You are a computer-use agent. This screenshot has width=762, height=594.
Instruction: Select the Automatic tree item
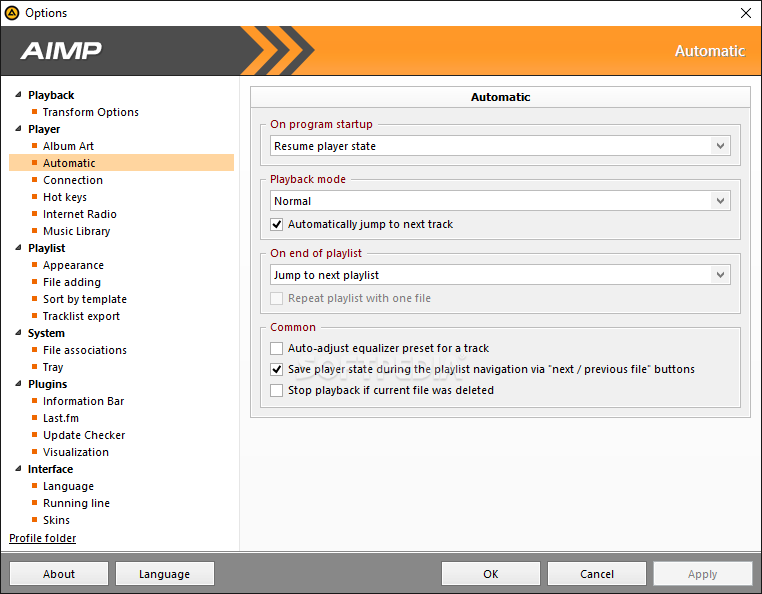click(x=121, y=163)
